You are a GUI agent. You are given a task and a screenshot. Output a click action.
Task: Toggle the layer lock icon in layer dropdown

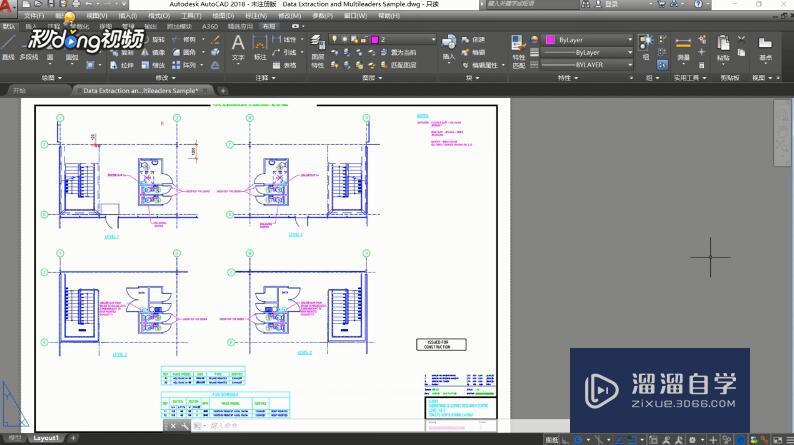coord(364,39)
